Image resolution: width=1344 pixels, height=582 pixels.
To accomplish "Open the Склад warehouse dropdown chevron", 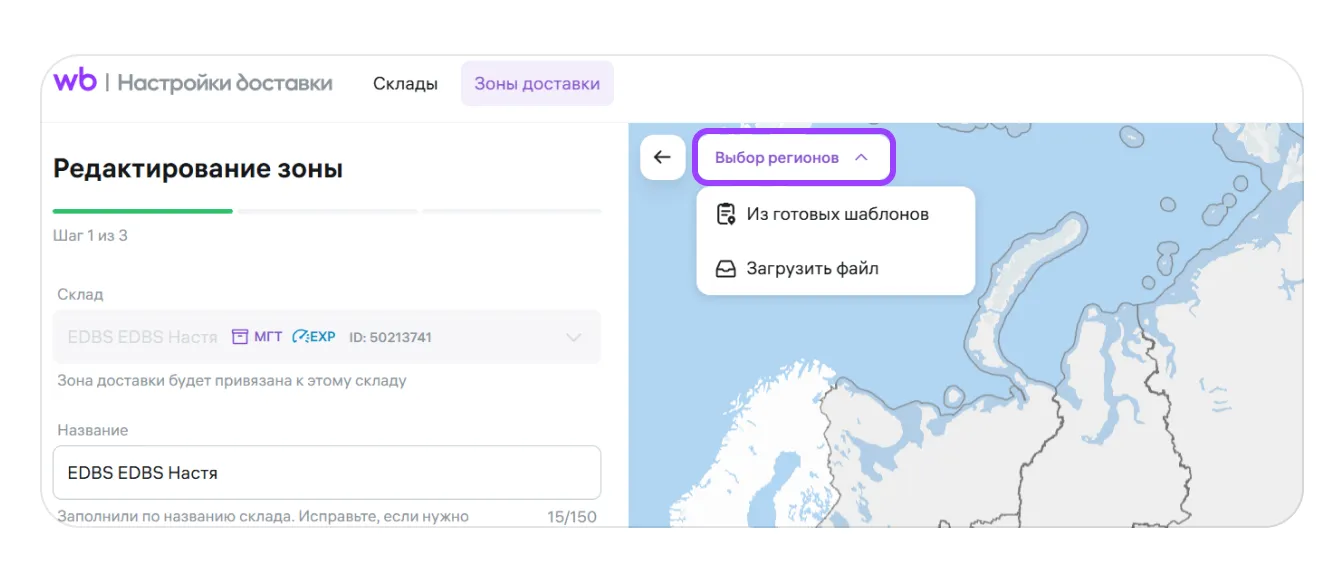I will [x=574, y=337].
